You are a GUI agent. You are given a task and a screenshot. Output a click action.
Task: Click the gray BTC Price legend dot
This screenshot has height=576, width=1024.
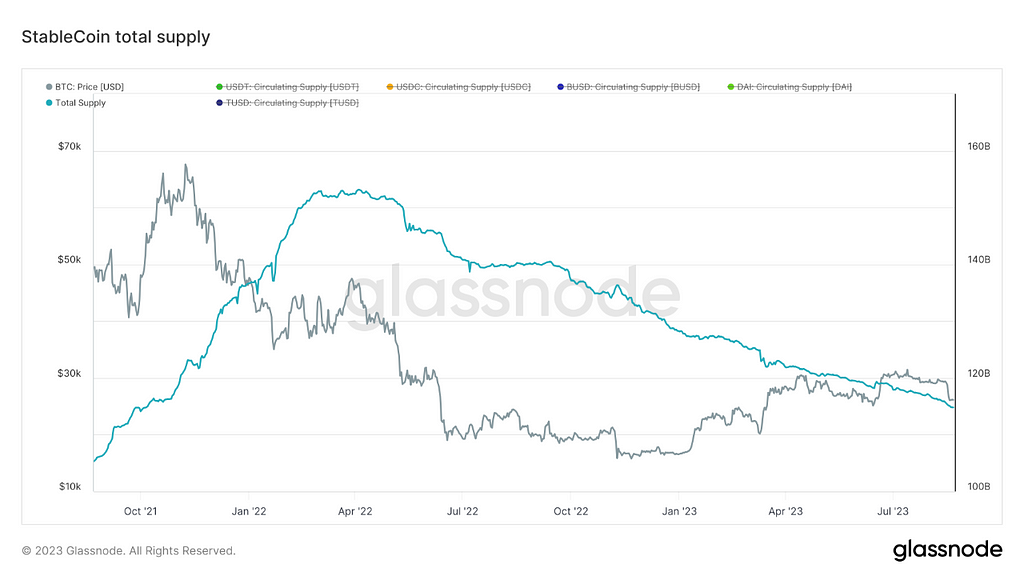pyautogui.click(x=49, y=87)
